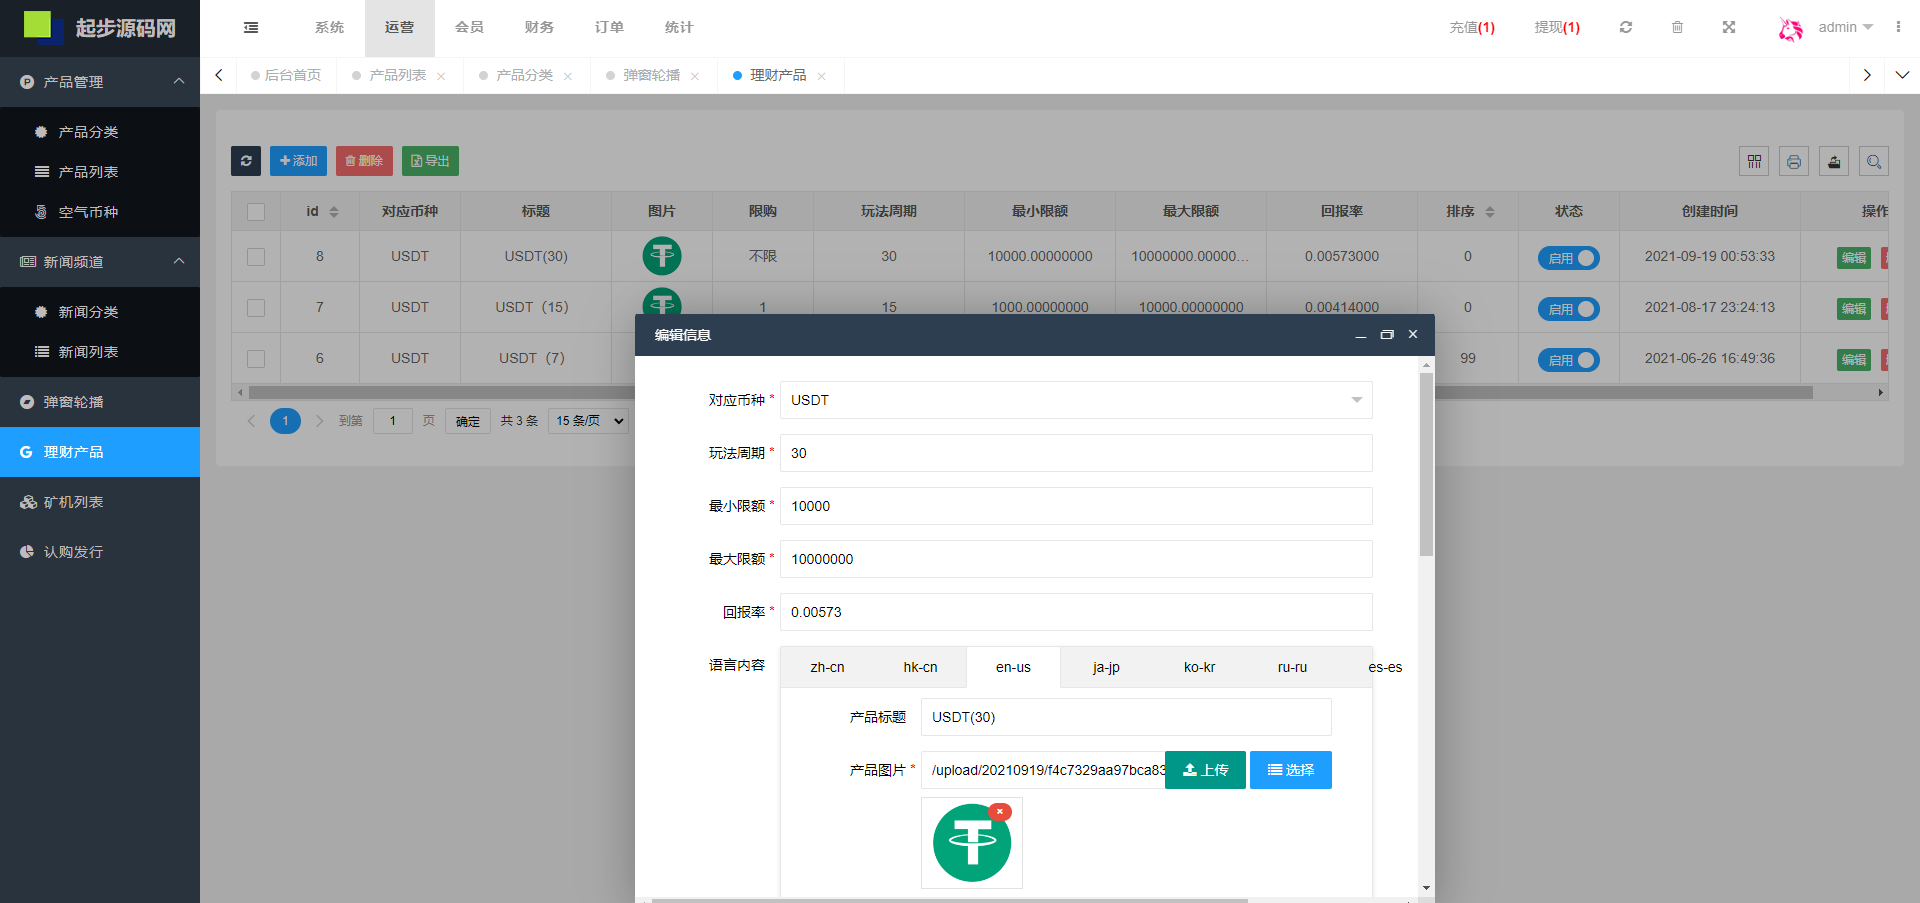This screenshot has width=1920, height=903.
Task: Click the green 上传 upload button
Action: click(1205, 770)
